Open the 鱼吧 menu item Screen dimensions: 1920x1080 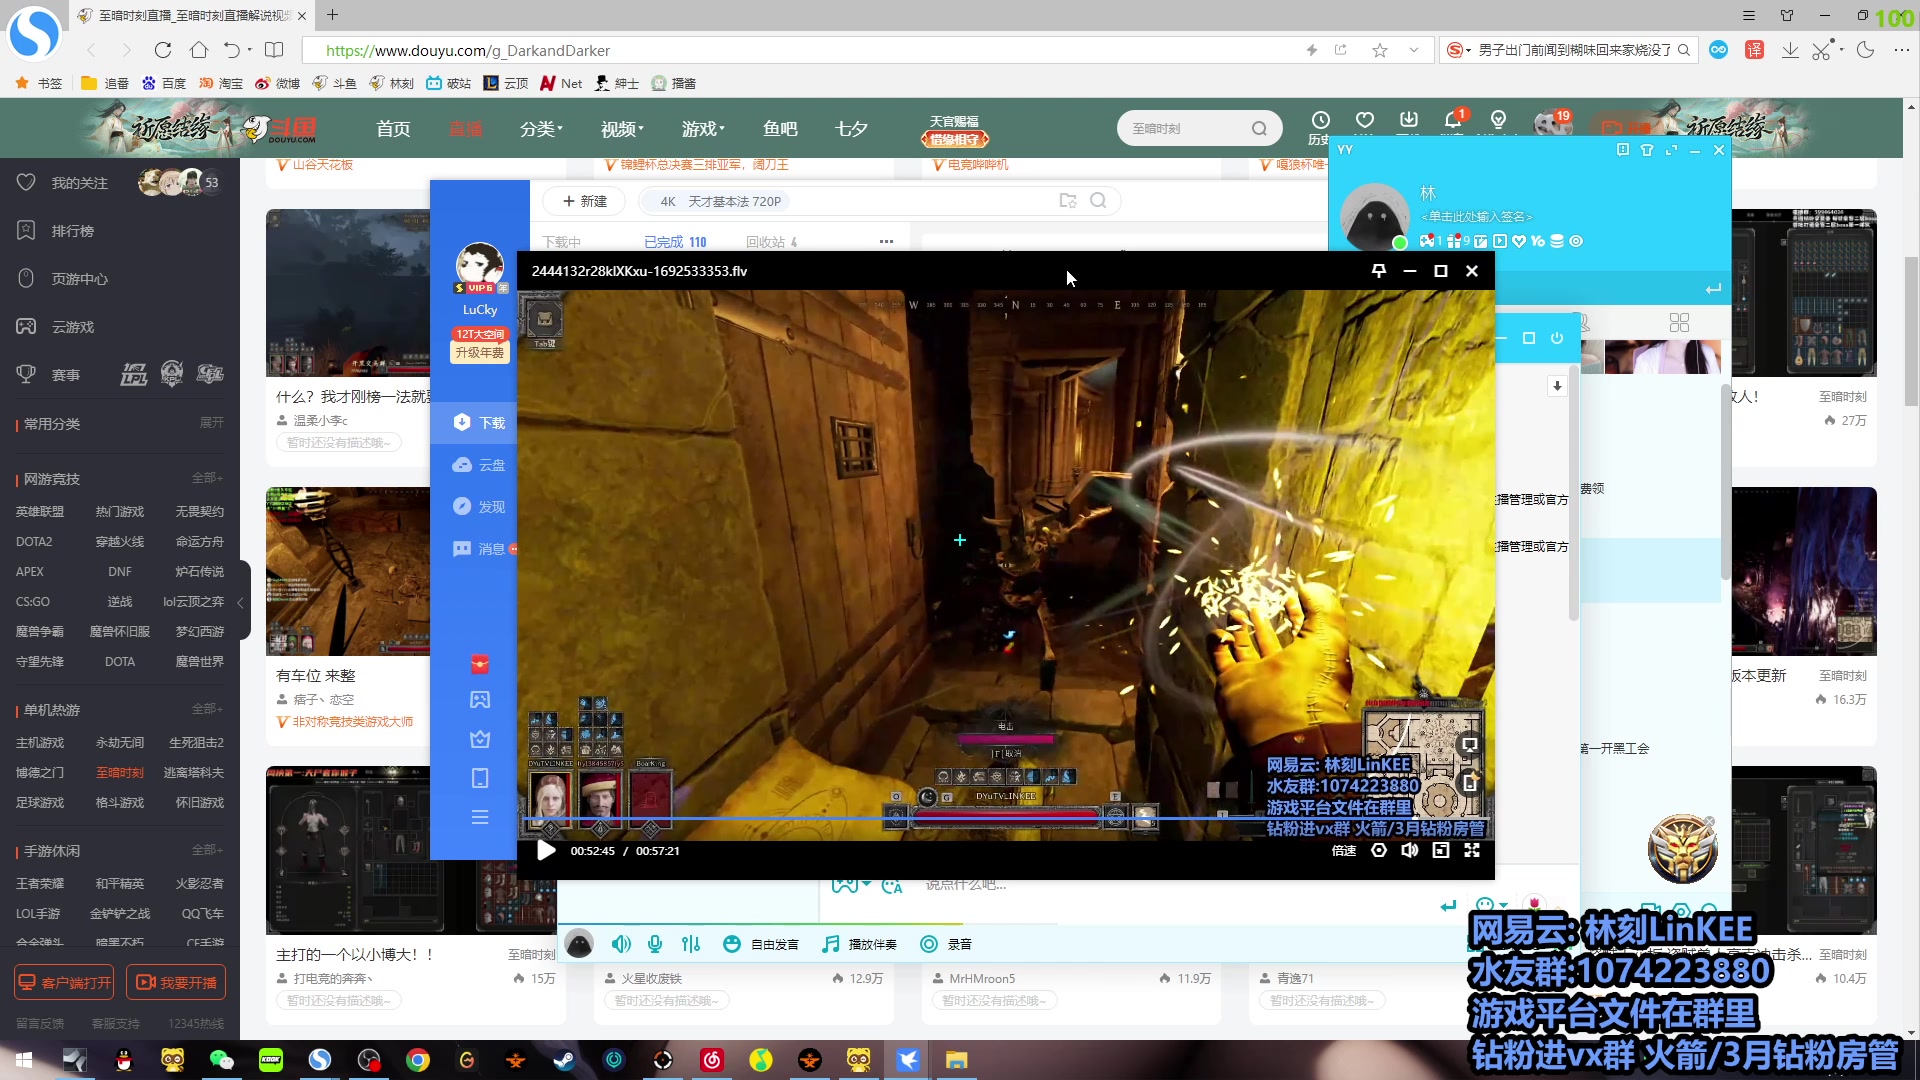point(780,129)
